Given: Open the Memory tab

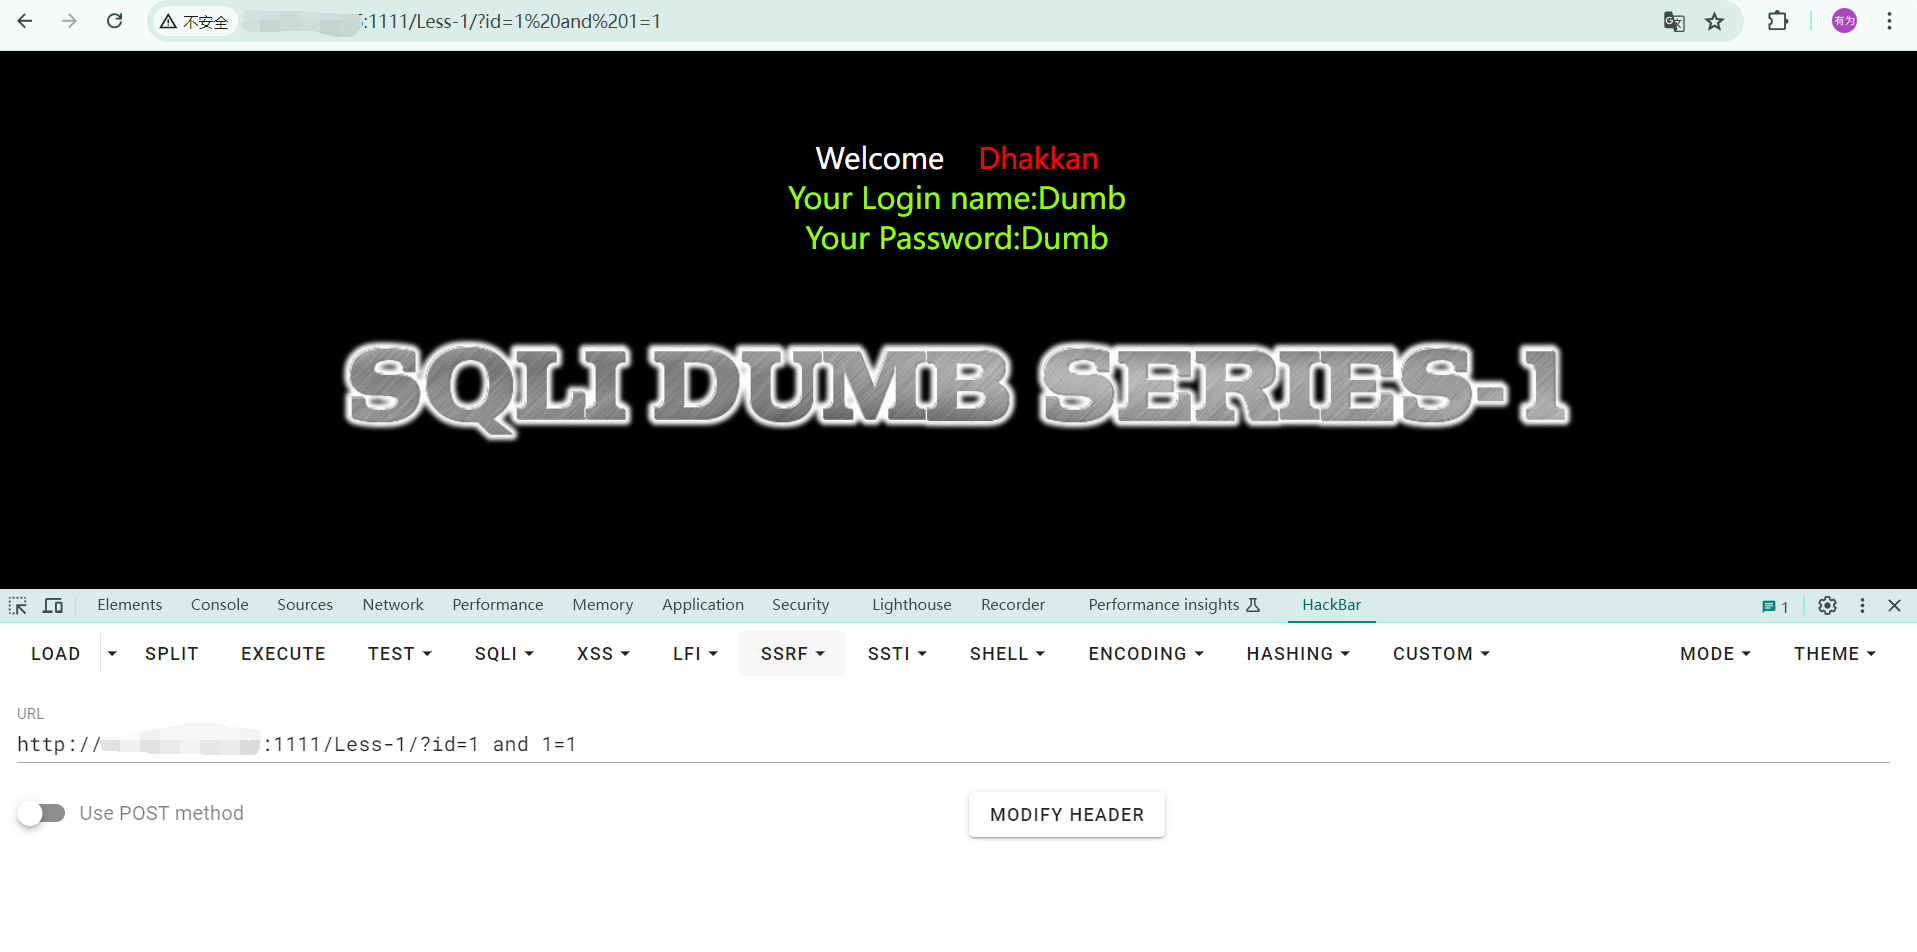Looking at the screenshot, I should (x=603, y=605).
